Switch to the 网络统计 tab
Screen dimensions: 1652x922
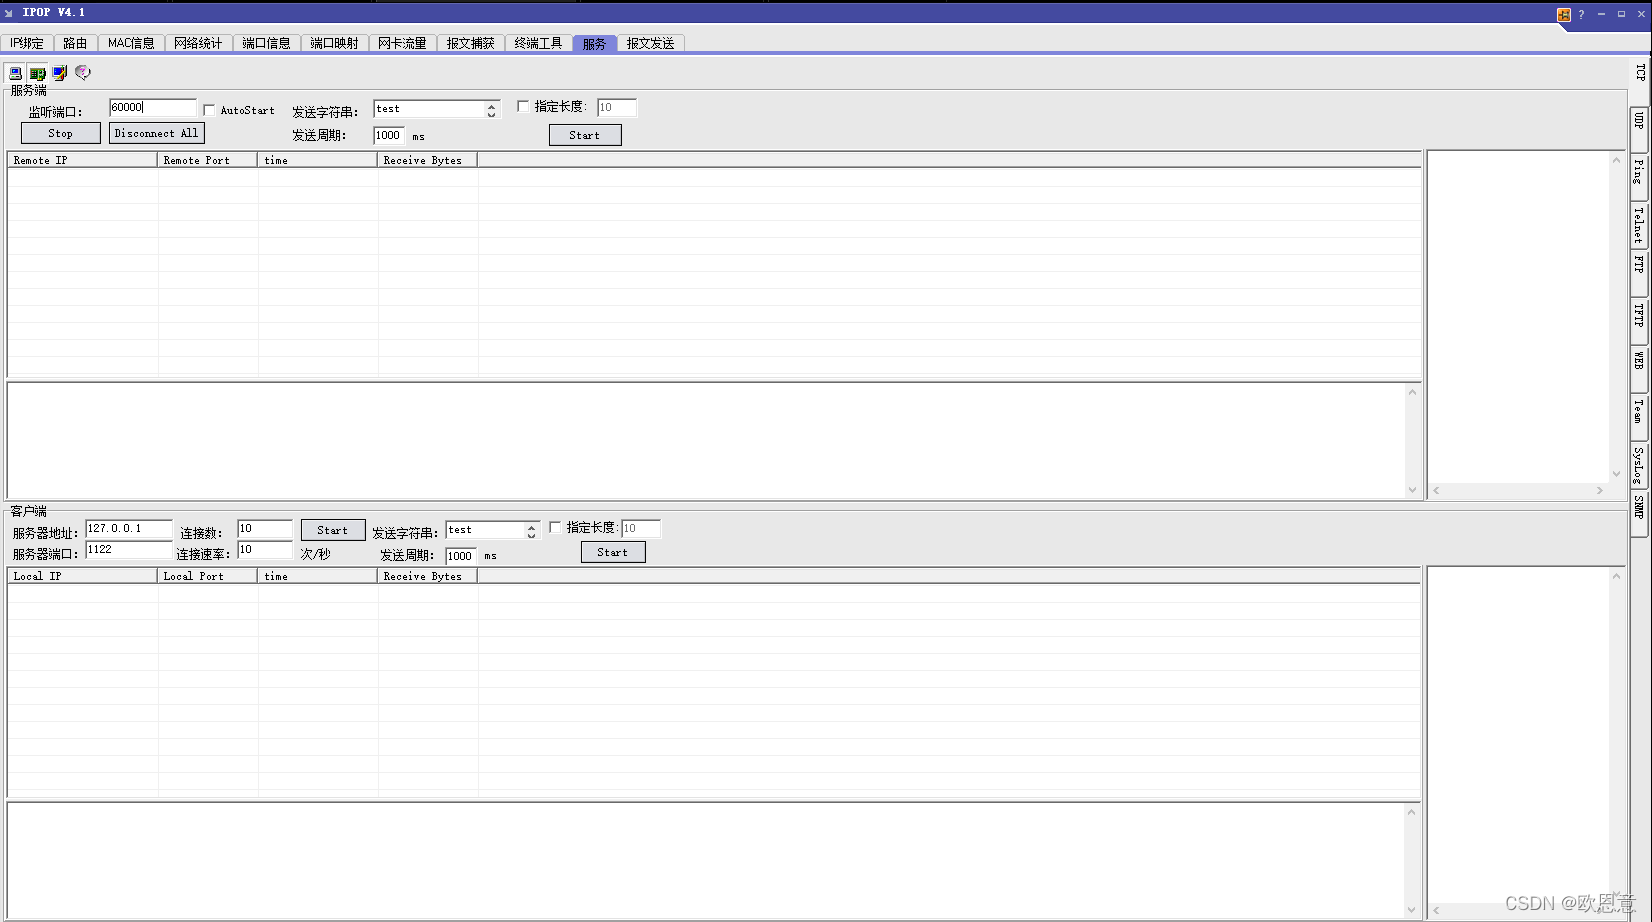(x=198, y=43)
